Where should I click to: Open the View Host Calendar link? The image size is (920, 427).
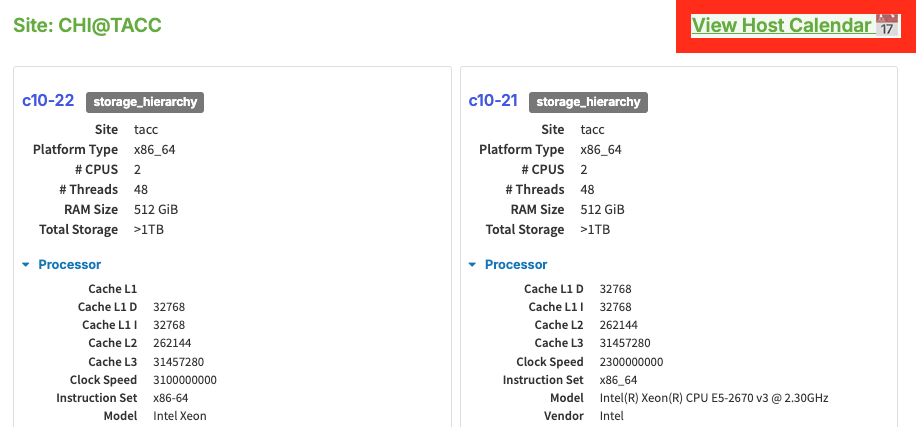click(x=795, y=26)
